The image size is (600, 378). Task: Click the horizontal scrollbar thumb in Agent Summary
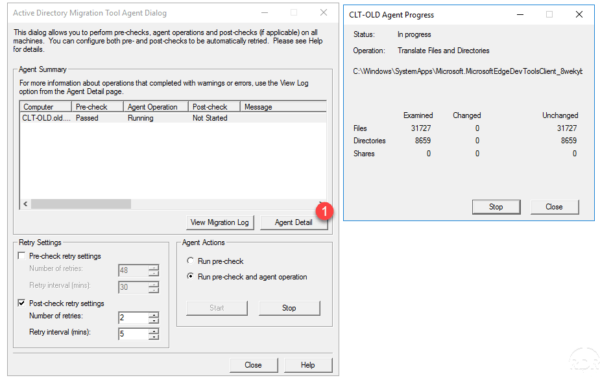81,204
